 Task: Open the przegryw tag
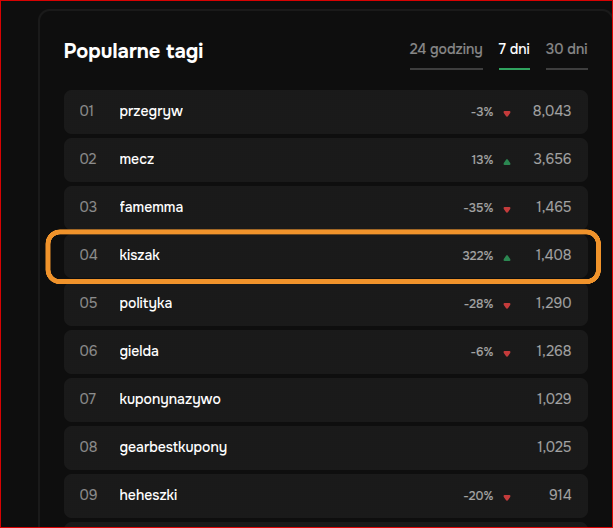pyautogui.click(x=151, y=111)
